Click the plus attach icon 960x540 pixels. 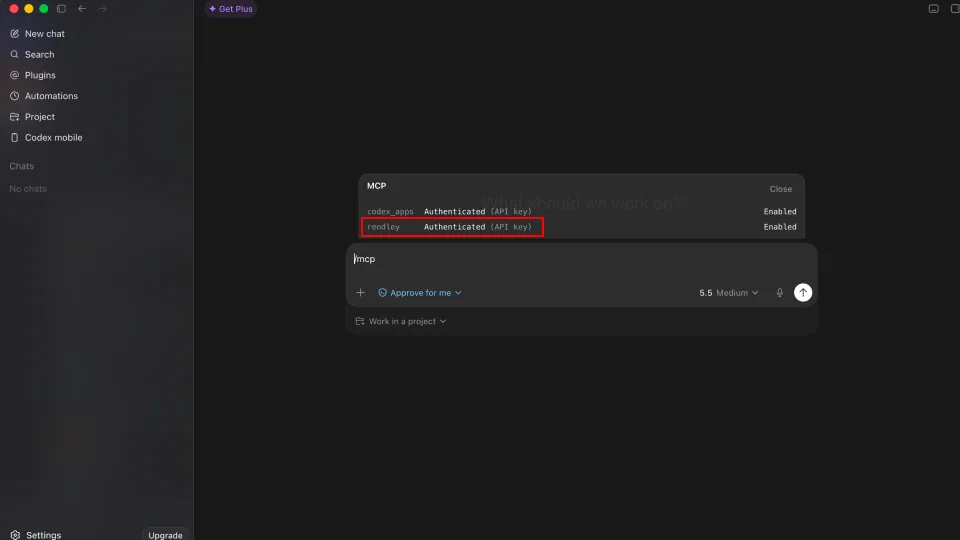[x=361, y=293]
